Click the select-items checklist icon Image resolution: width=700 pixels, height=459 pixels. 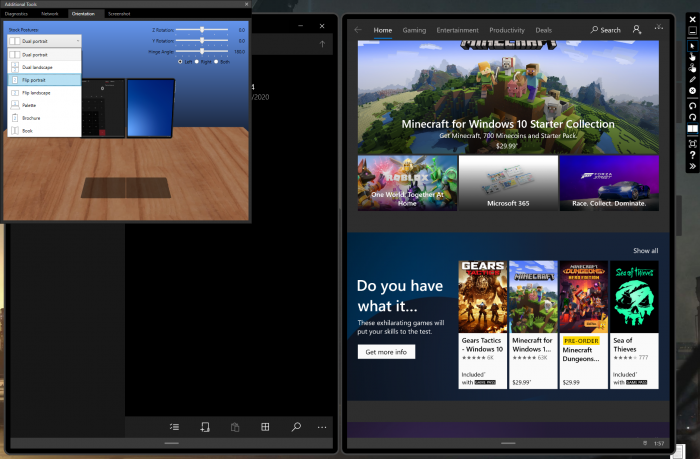(x=175, y=427)
